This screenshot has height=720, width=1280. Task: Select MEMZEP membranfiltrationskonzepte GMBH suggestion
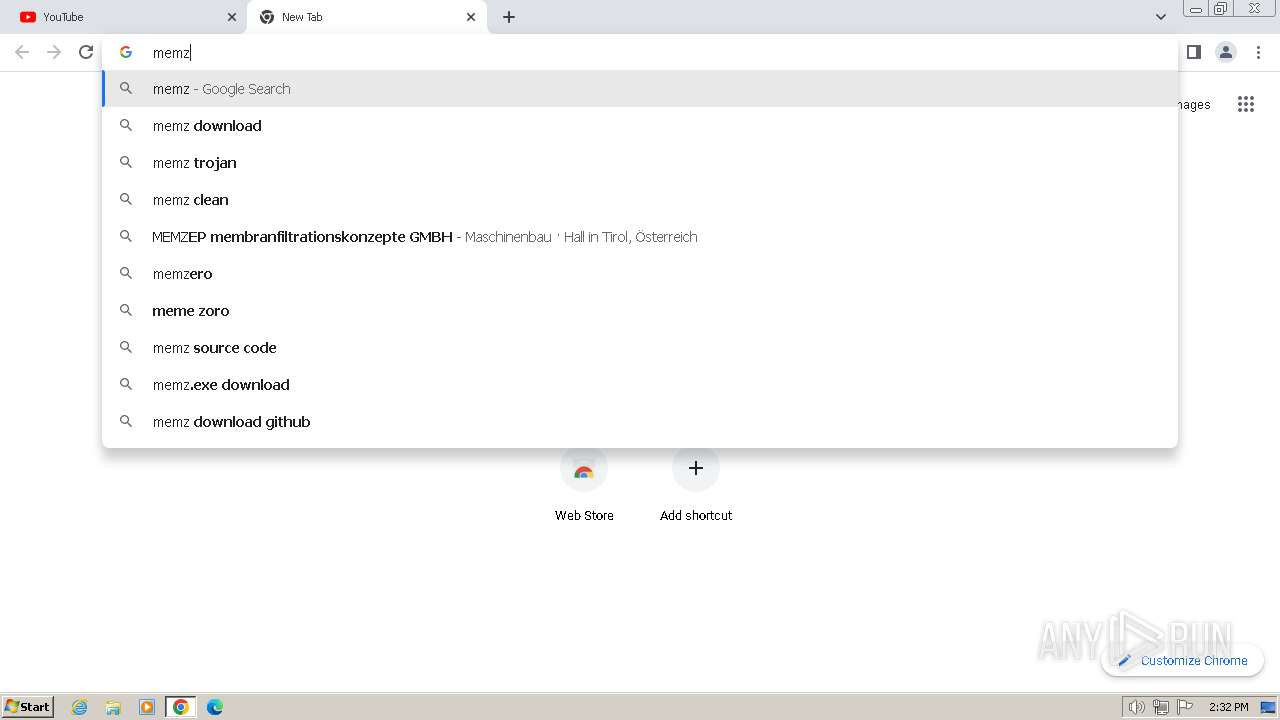click(640, 237)
